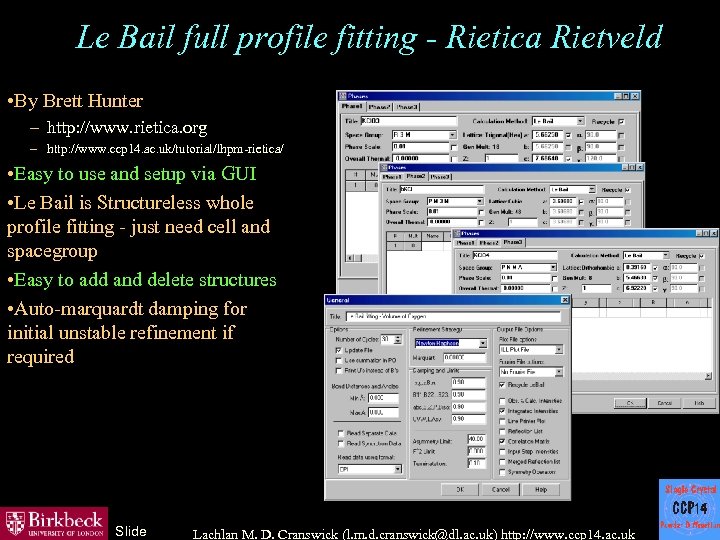
Task: Open the R 3 M Space Group dropdown
Action: tap(452, 135)
